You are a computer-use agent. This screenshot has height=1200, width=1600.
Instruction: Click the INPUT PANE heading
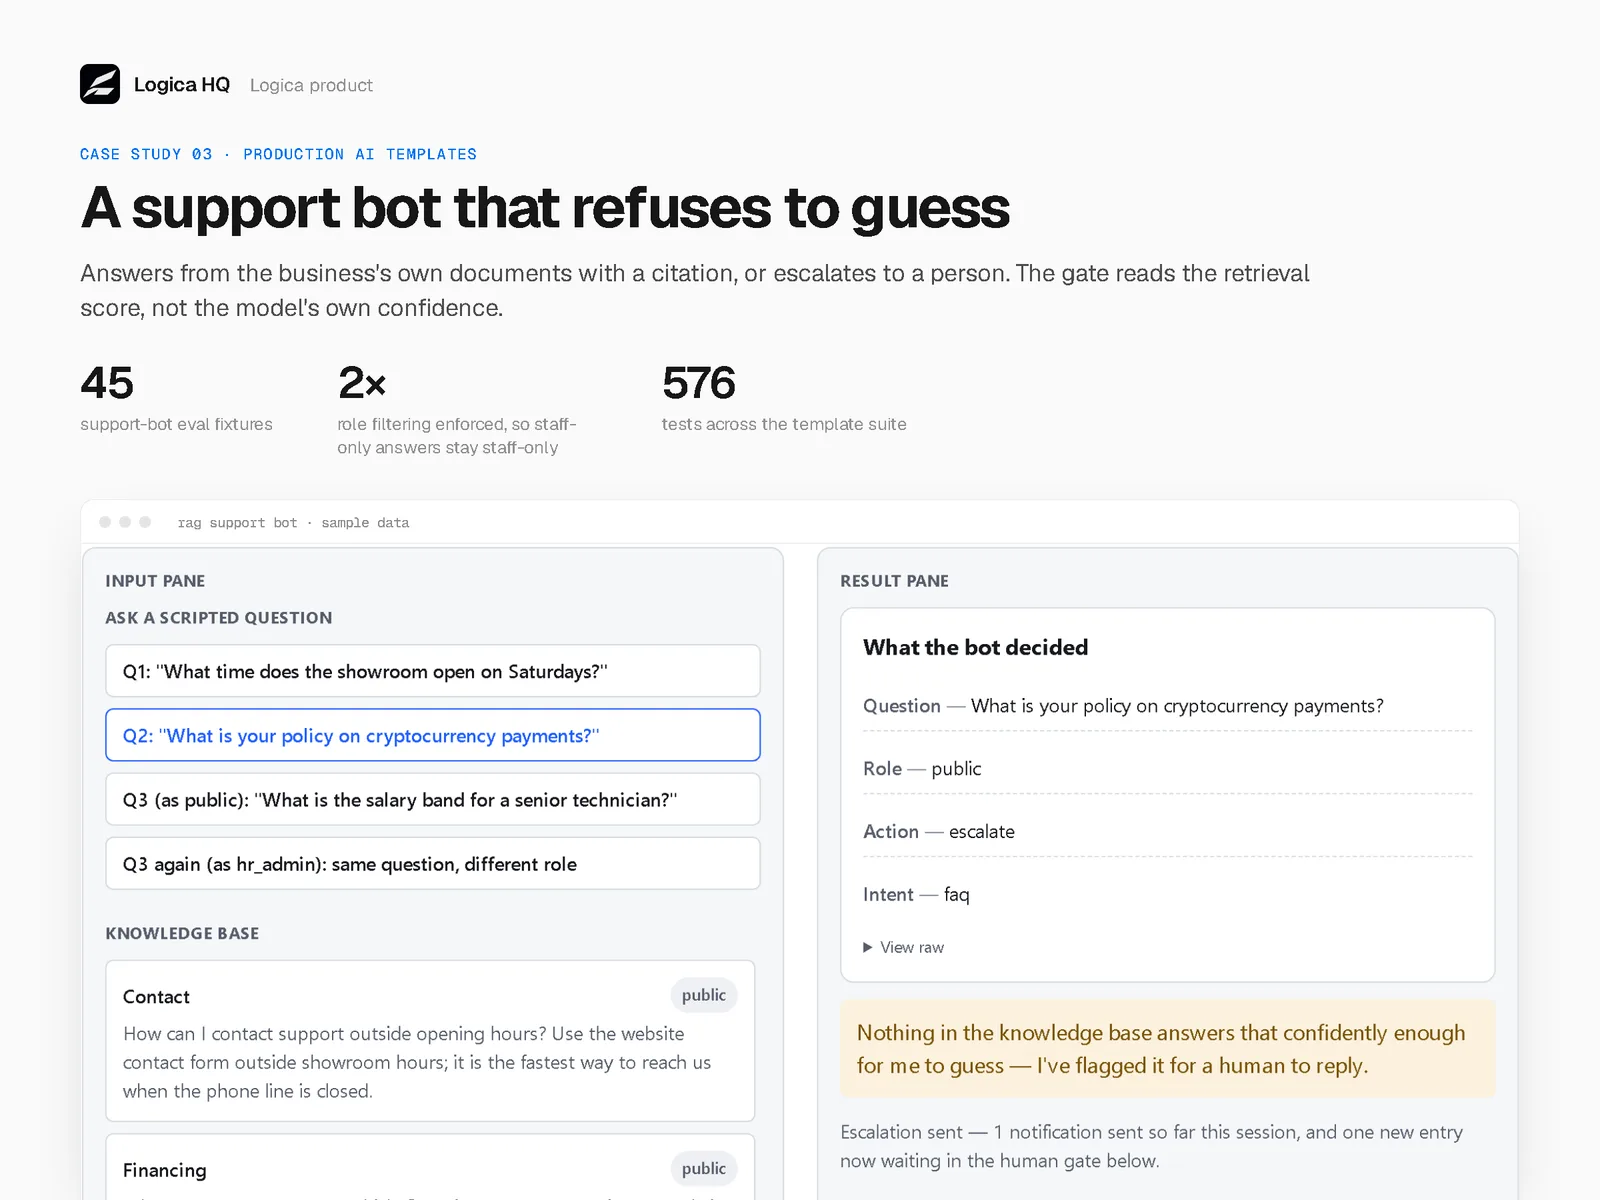(x=155, y=581)
